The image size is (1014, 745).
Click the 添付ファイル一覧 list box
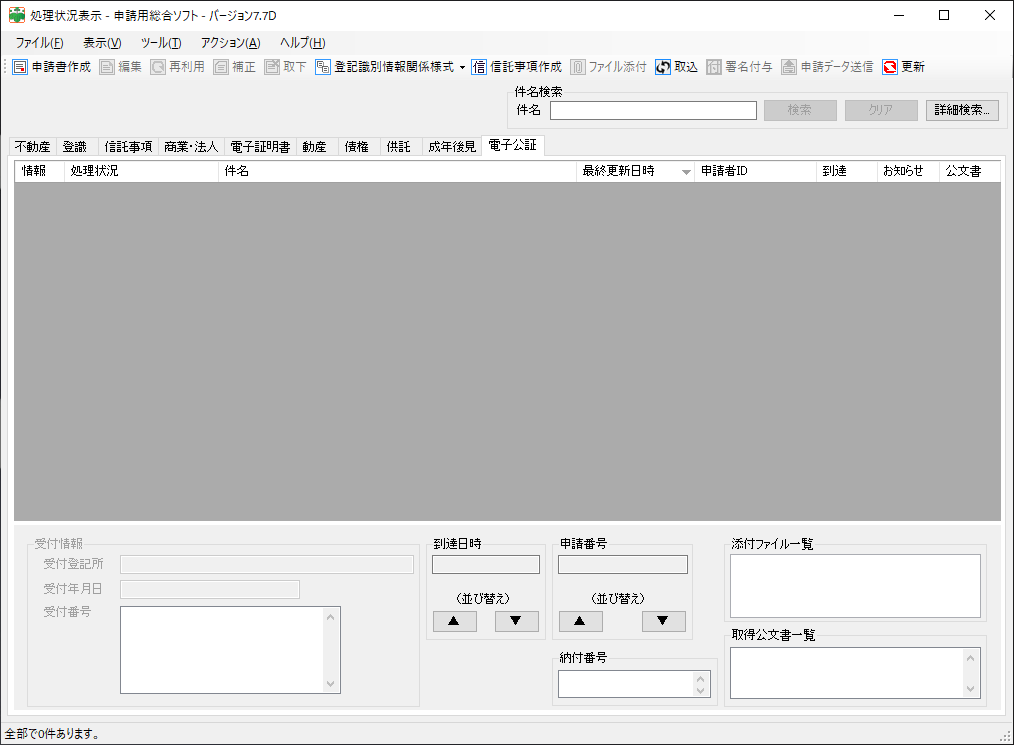click(x=855, y=586)
